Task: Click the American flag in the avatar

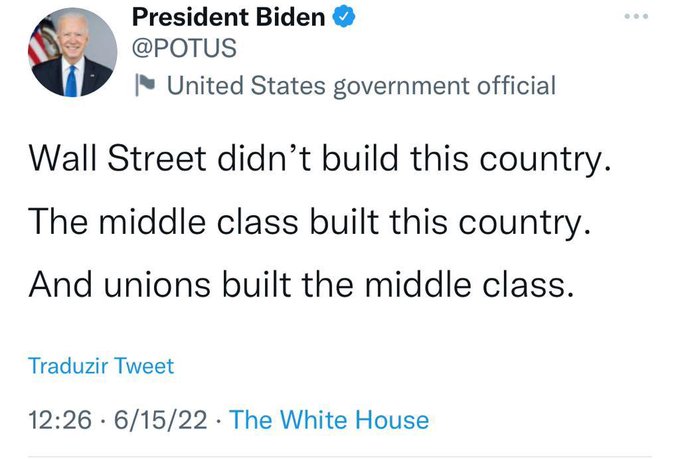Action: pyautogui.click(x=41, y=44)
